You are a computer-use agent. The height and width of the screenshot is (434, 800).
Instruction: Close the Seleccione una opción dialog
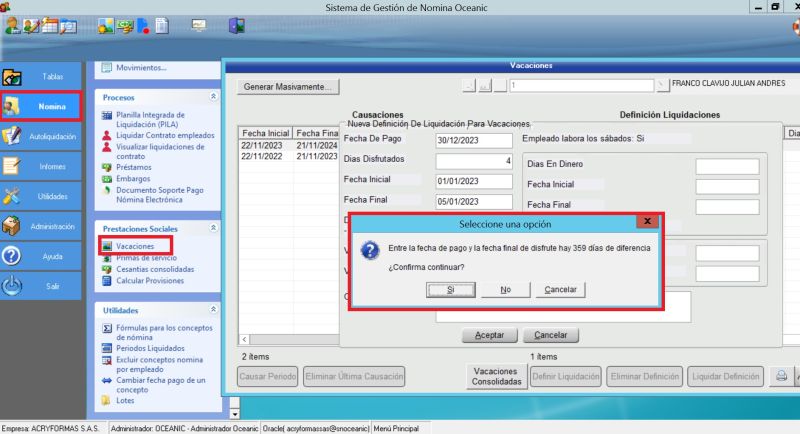pyautogui.click(x=648, y=221)
